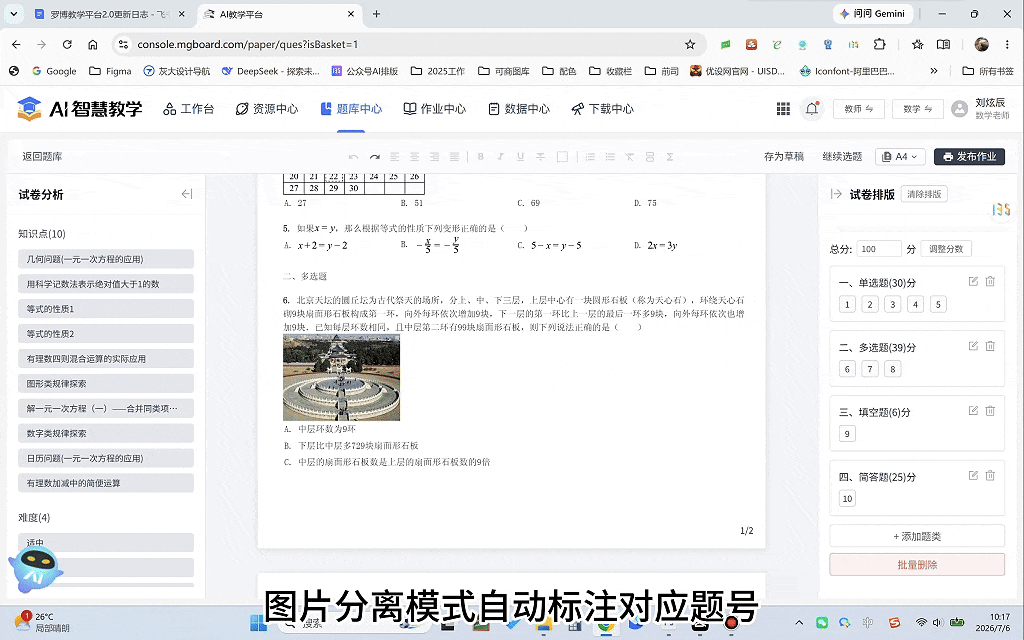The image size is (1024, 640).
Task: Click 存为草稿
Action: pyautogui.click(x=784, y=157)
